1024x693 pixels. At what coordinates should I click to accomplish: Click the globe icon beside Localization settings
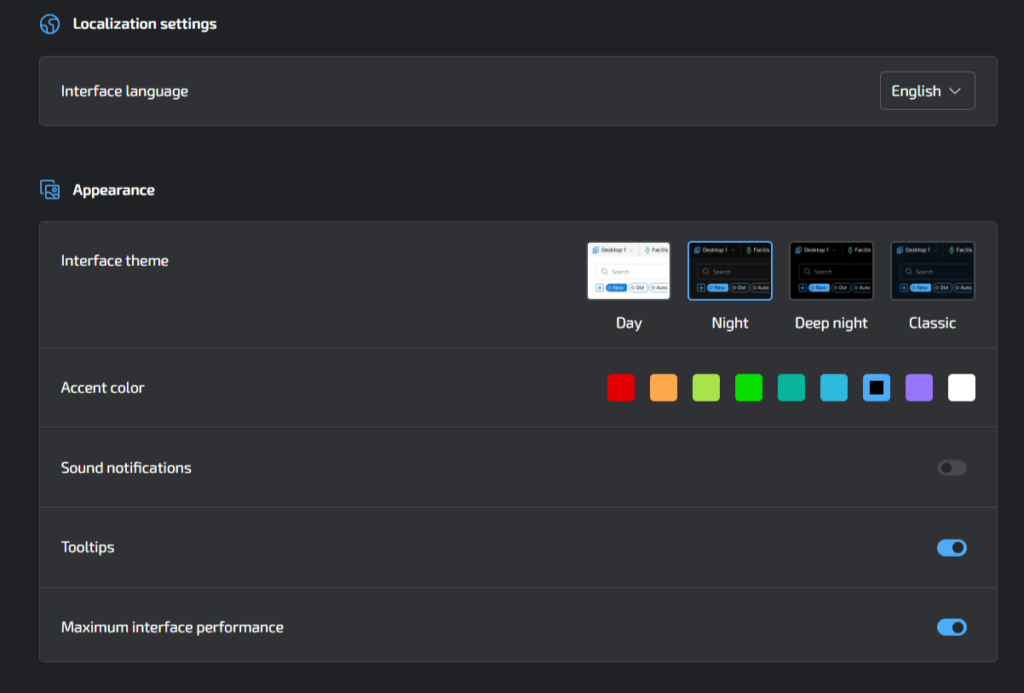[x=50, y=24]
